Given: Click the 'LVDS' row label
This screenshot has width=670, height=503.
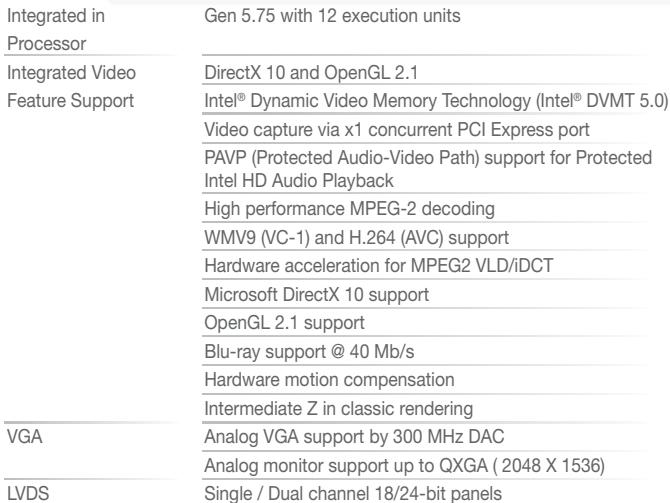Looking at the screenshot, I should click(28, 494).
